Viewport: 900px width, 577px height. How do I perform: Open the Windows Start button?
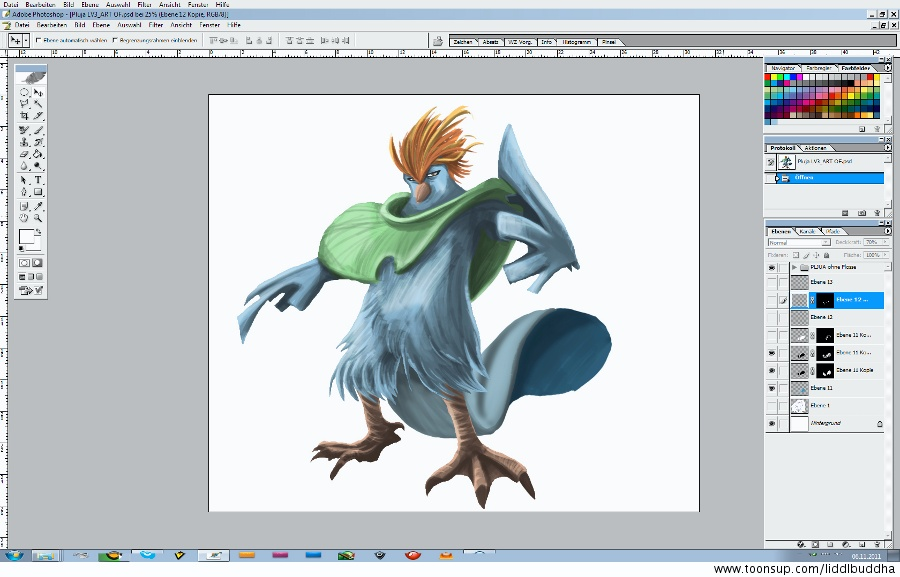point(14,554)
